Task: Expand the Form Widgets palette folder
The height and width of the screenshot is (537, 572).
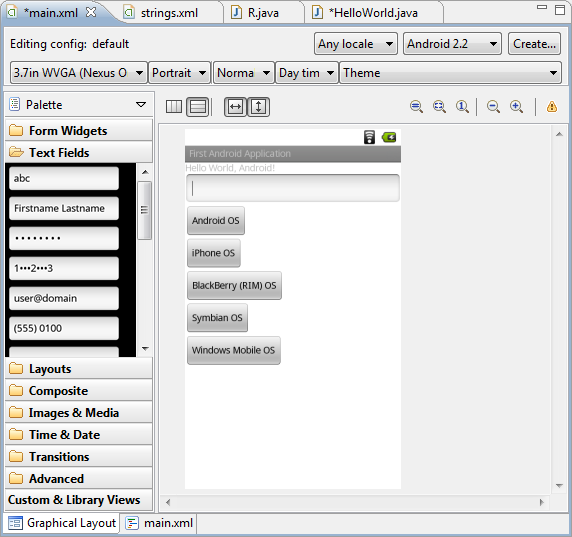Action: click(79, 131)
